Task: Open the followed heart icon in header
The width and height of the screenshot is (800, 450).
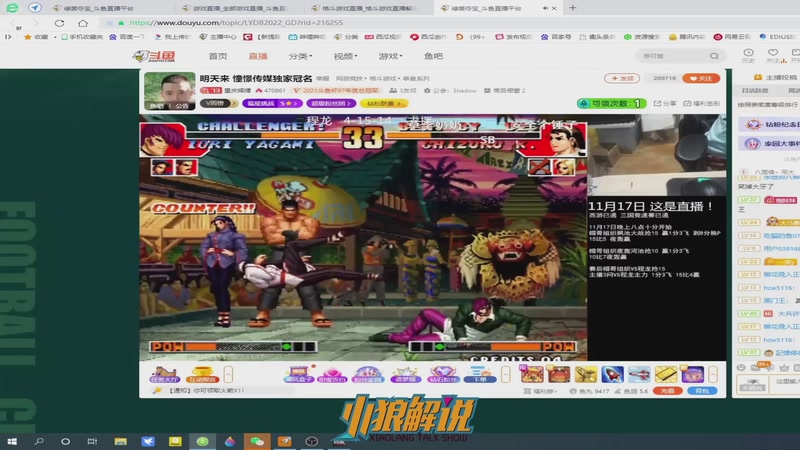Action: [x=773, y=53]
